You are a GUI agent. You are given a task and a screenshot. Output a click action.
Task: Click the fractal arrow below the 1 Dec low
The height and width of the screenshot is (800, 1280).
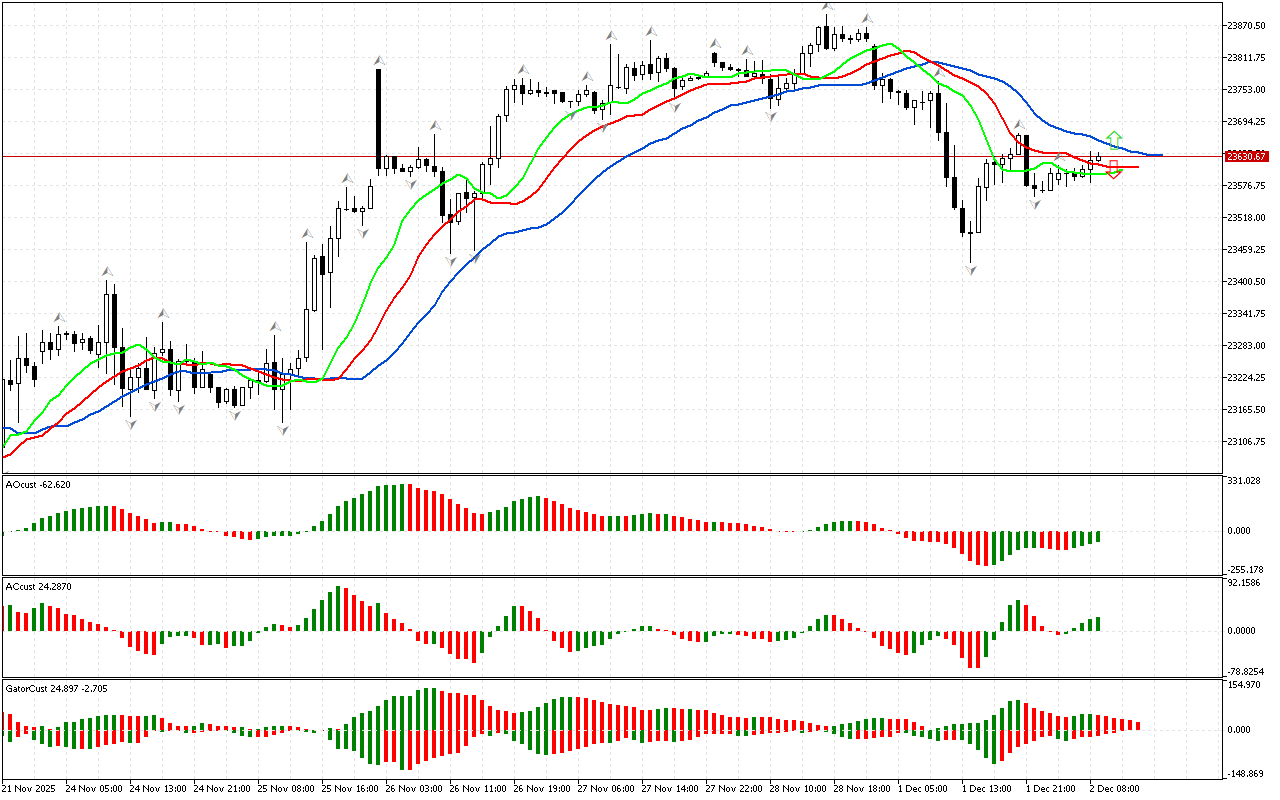point(970,269)
